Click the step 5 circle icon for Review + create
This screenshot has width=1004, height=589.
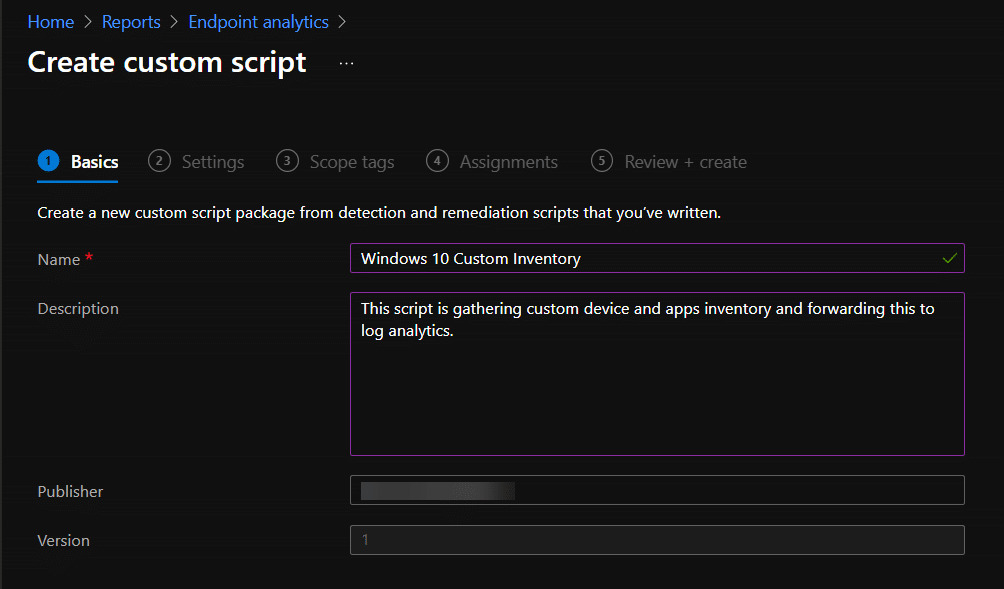602,161
